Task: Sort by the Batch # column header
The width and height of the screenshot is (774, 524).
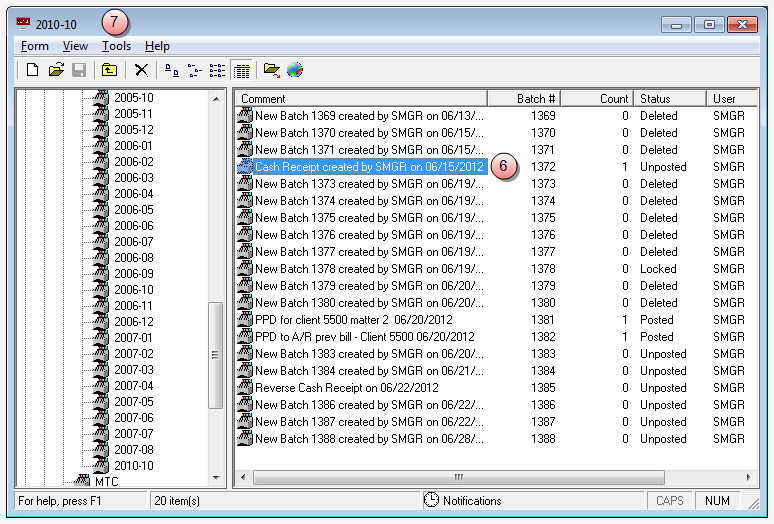Action: point(524,99)
